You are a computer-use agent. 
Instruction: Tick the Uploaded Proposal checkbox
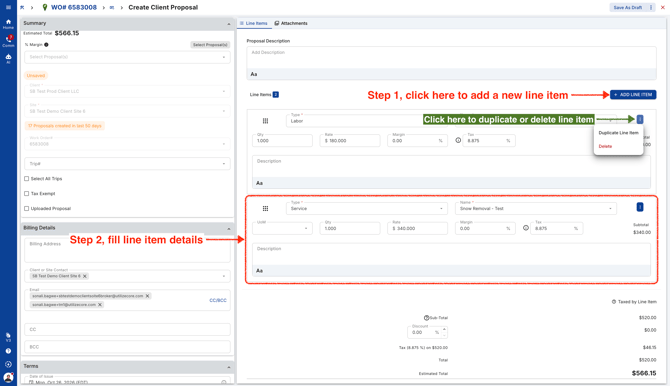click(x=26, y=209)
